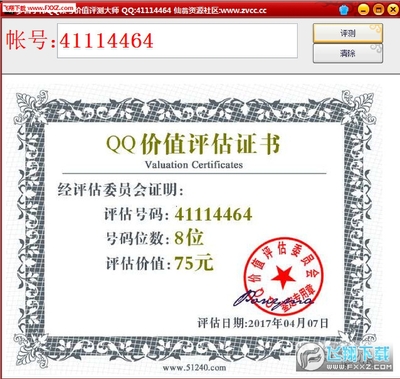Click the blue handwritten signature on the seal
The height and width of the screenshot is (379, 400).
(x=273, y=298)
